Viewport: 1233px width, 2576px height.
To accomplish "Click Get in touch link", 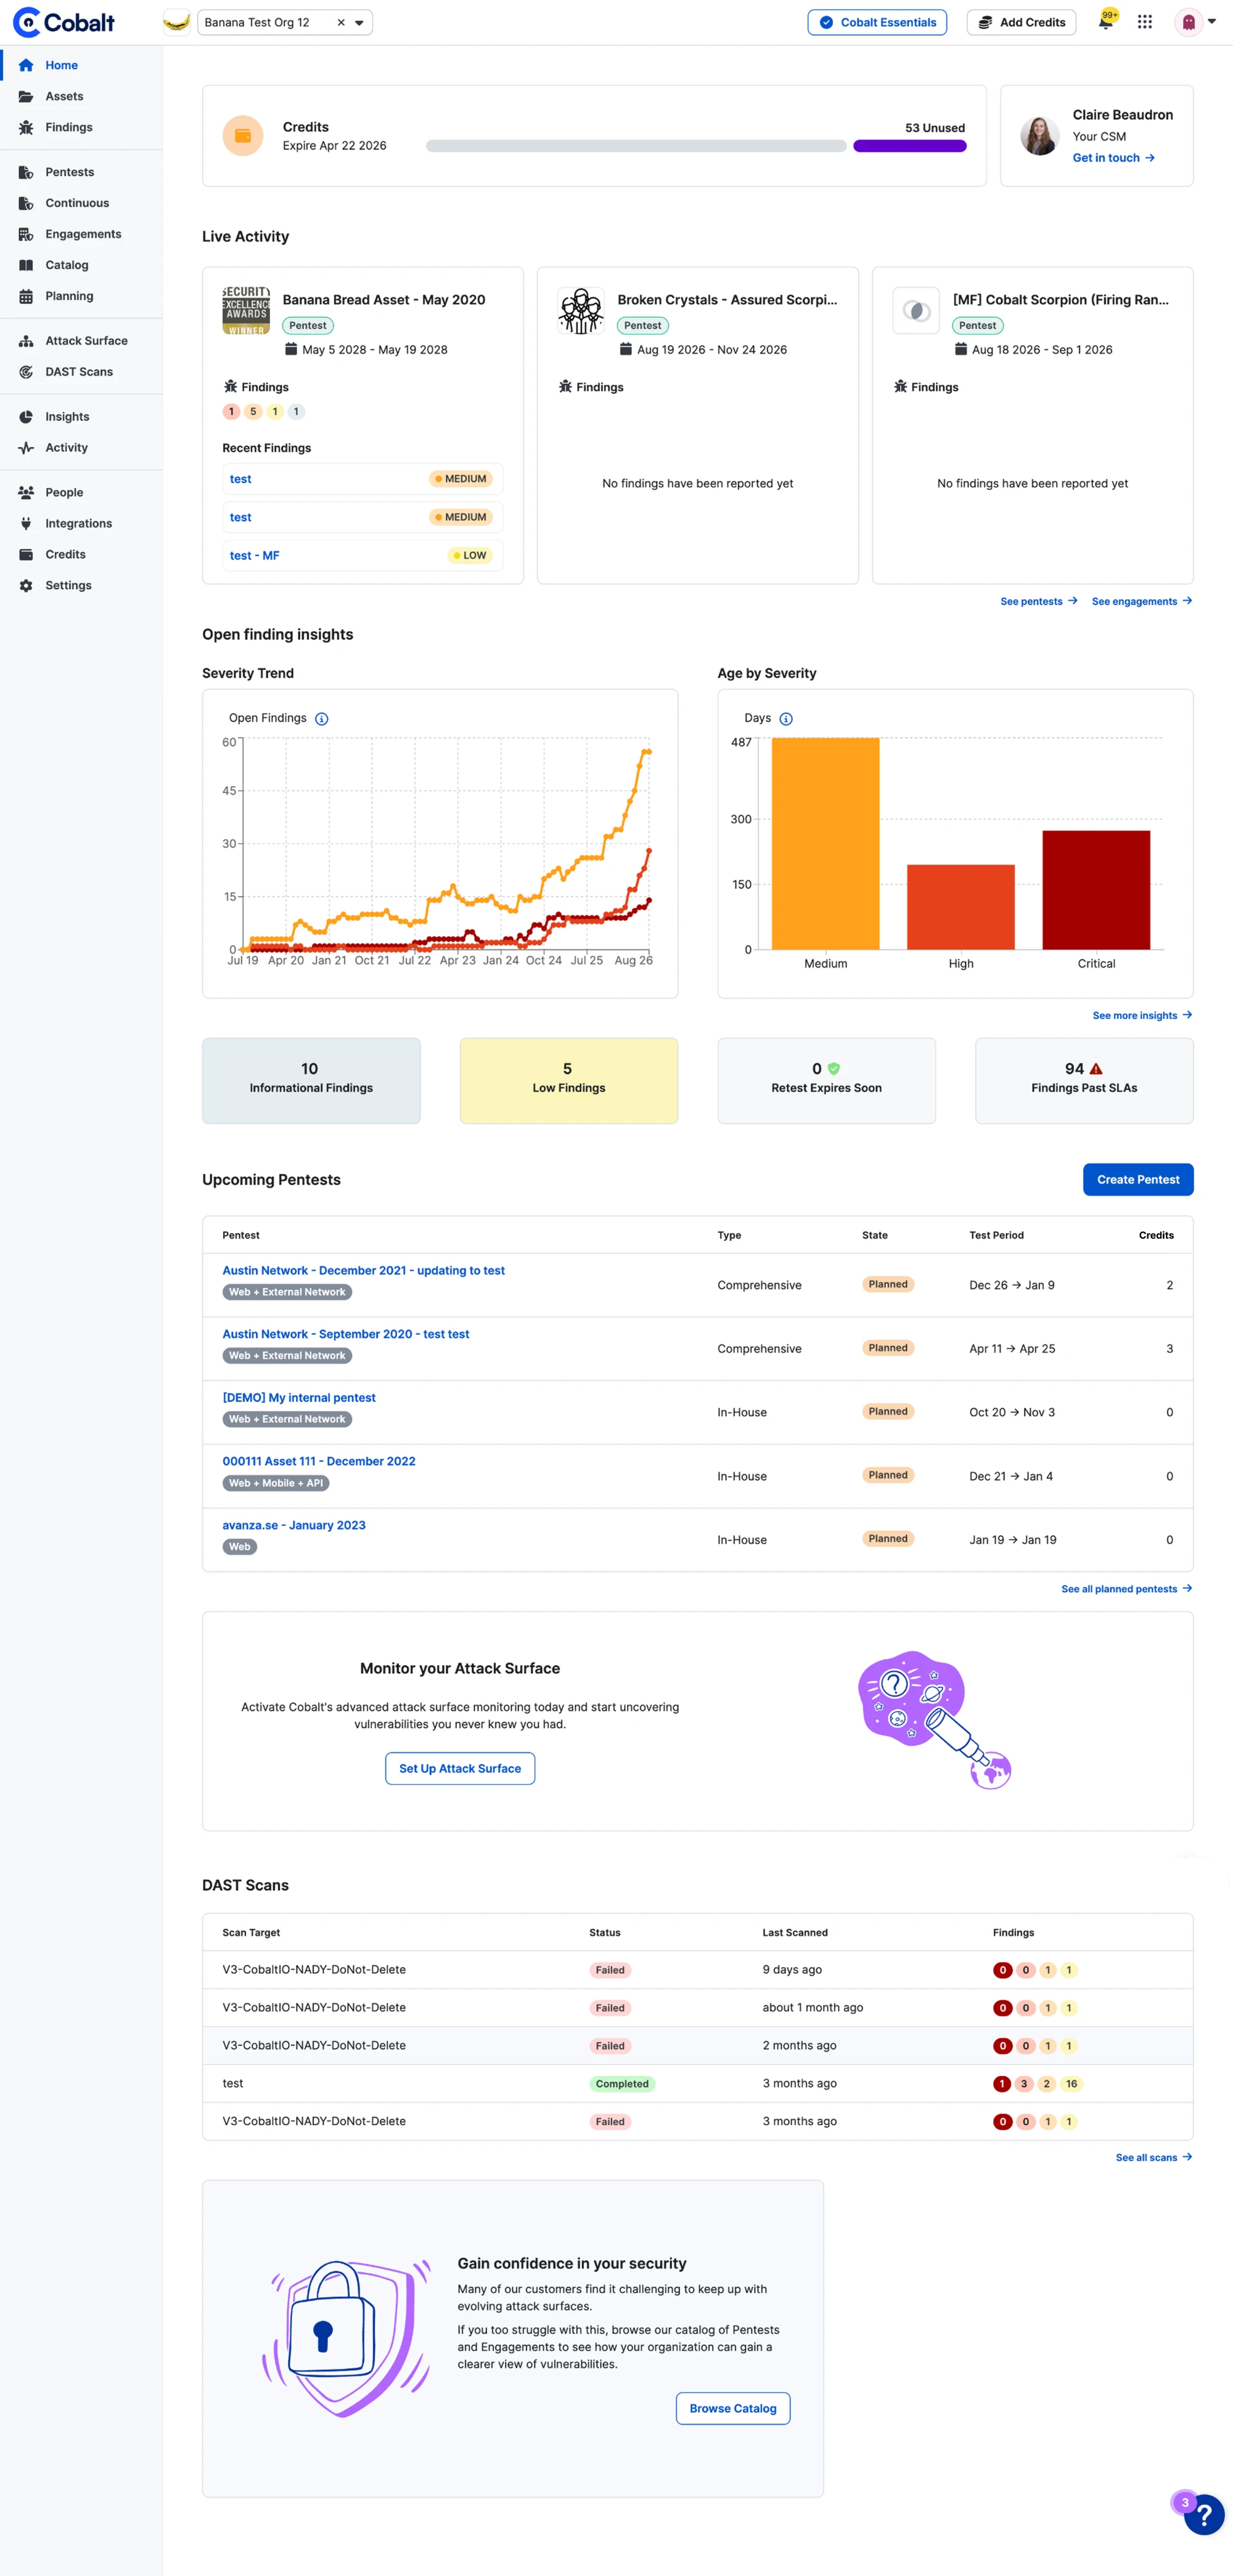I will pyautogui.click(x=1114, y=158).
